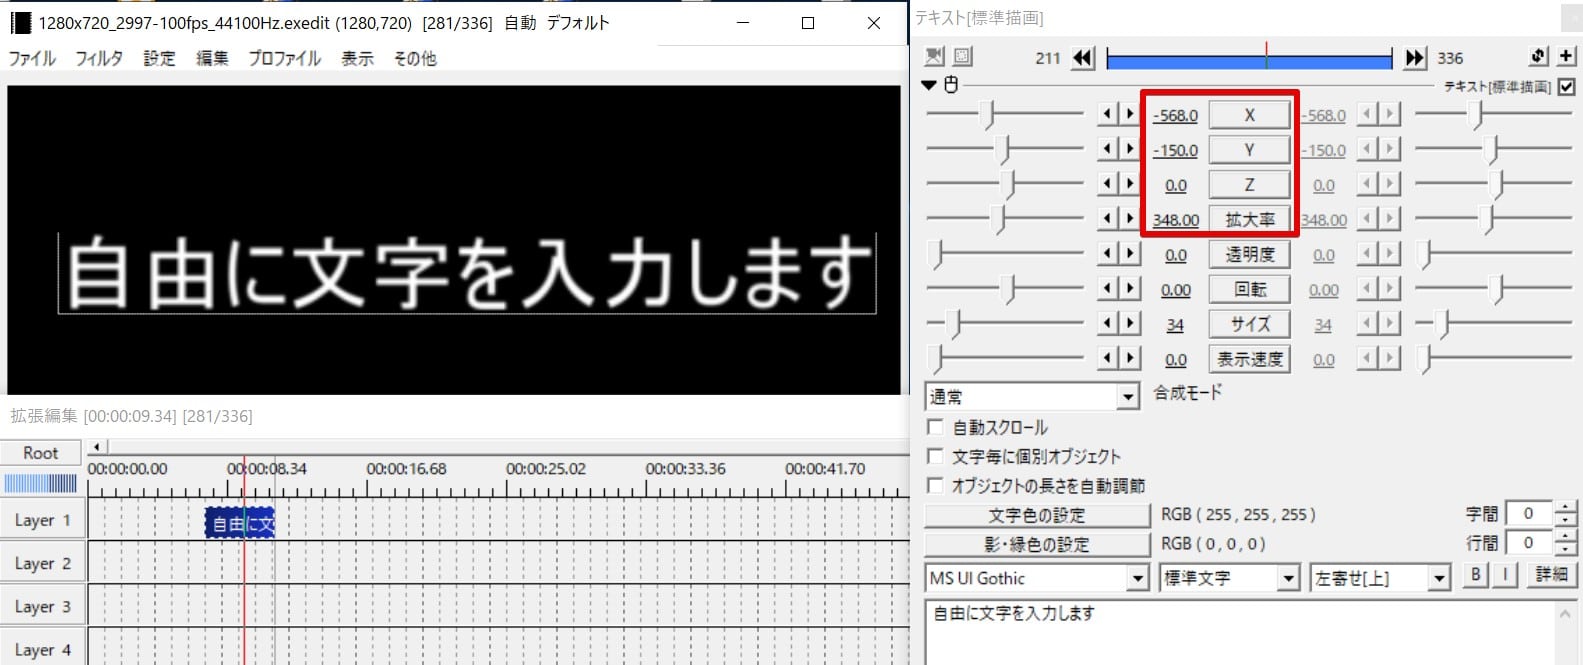Decrease active X value with left arrow
This screenshot has height=665, width=1583.
1107,115
